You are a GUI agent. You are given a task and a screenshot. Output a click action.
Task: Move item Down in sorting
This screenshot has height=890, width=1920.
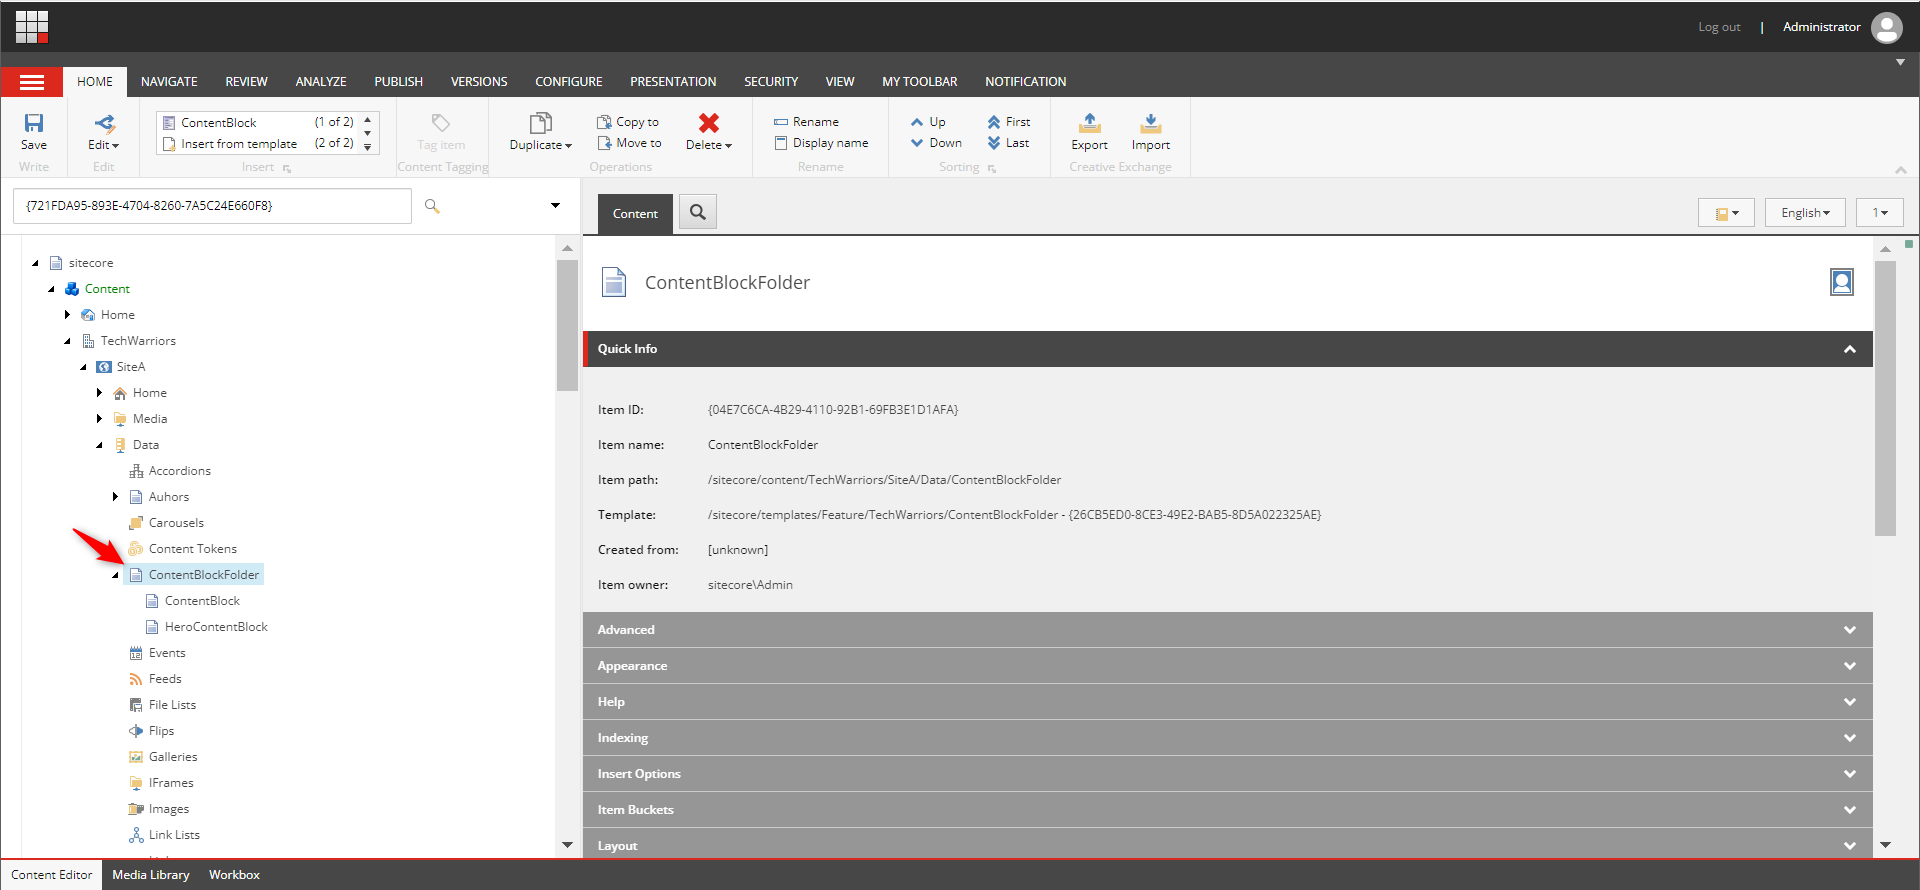(936, 143)
